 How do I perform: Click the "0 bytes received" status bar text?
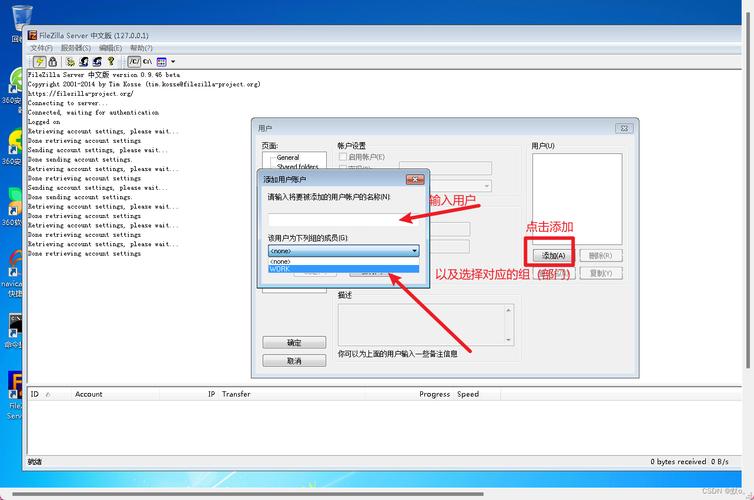click(x=678, y=462)
